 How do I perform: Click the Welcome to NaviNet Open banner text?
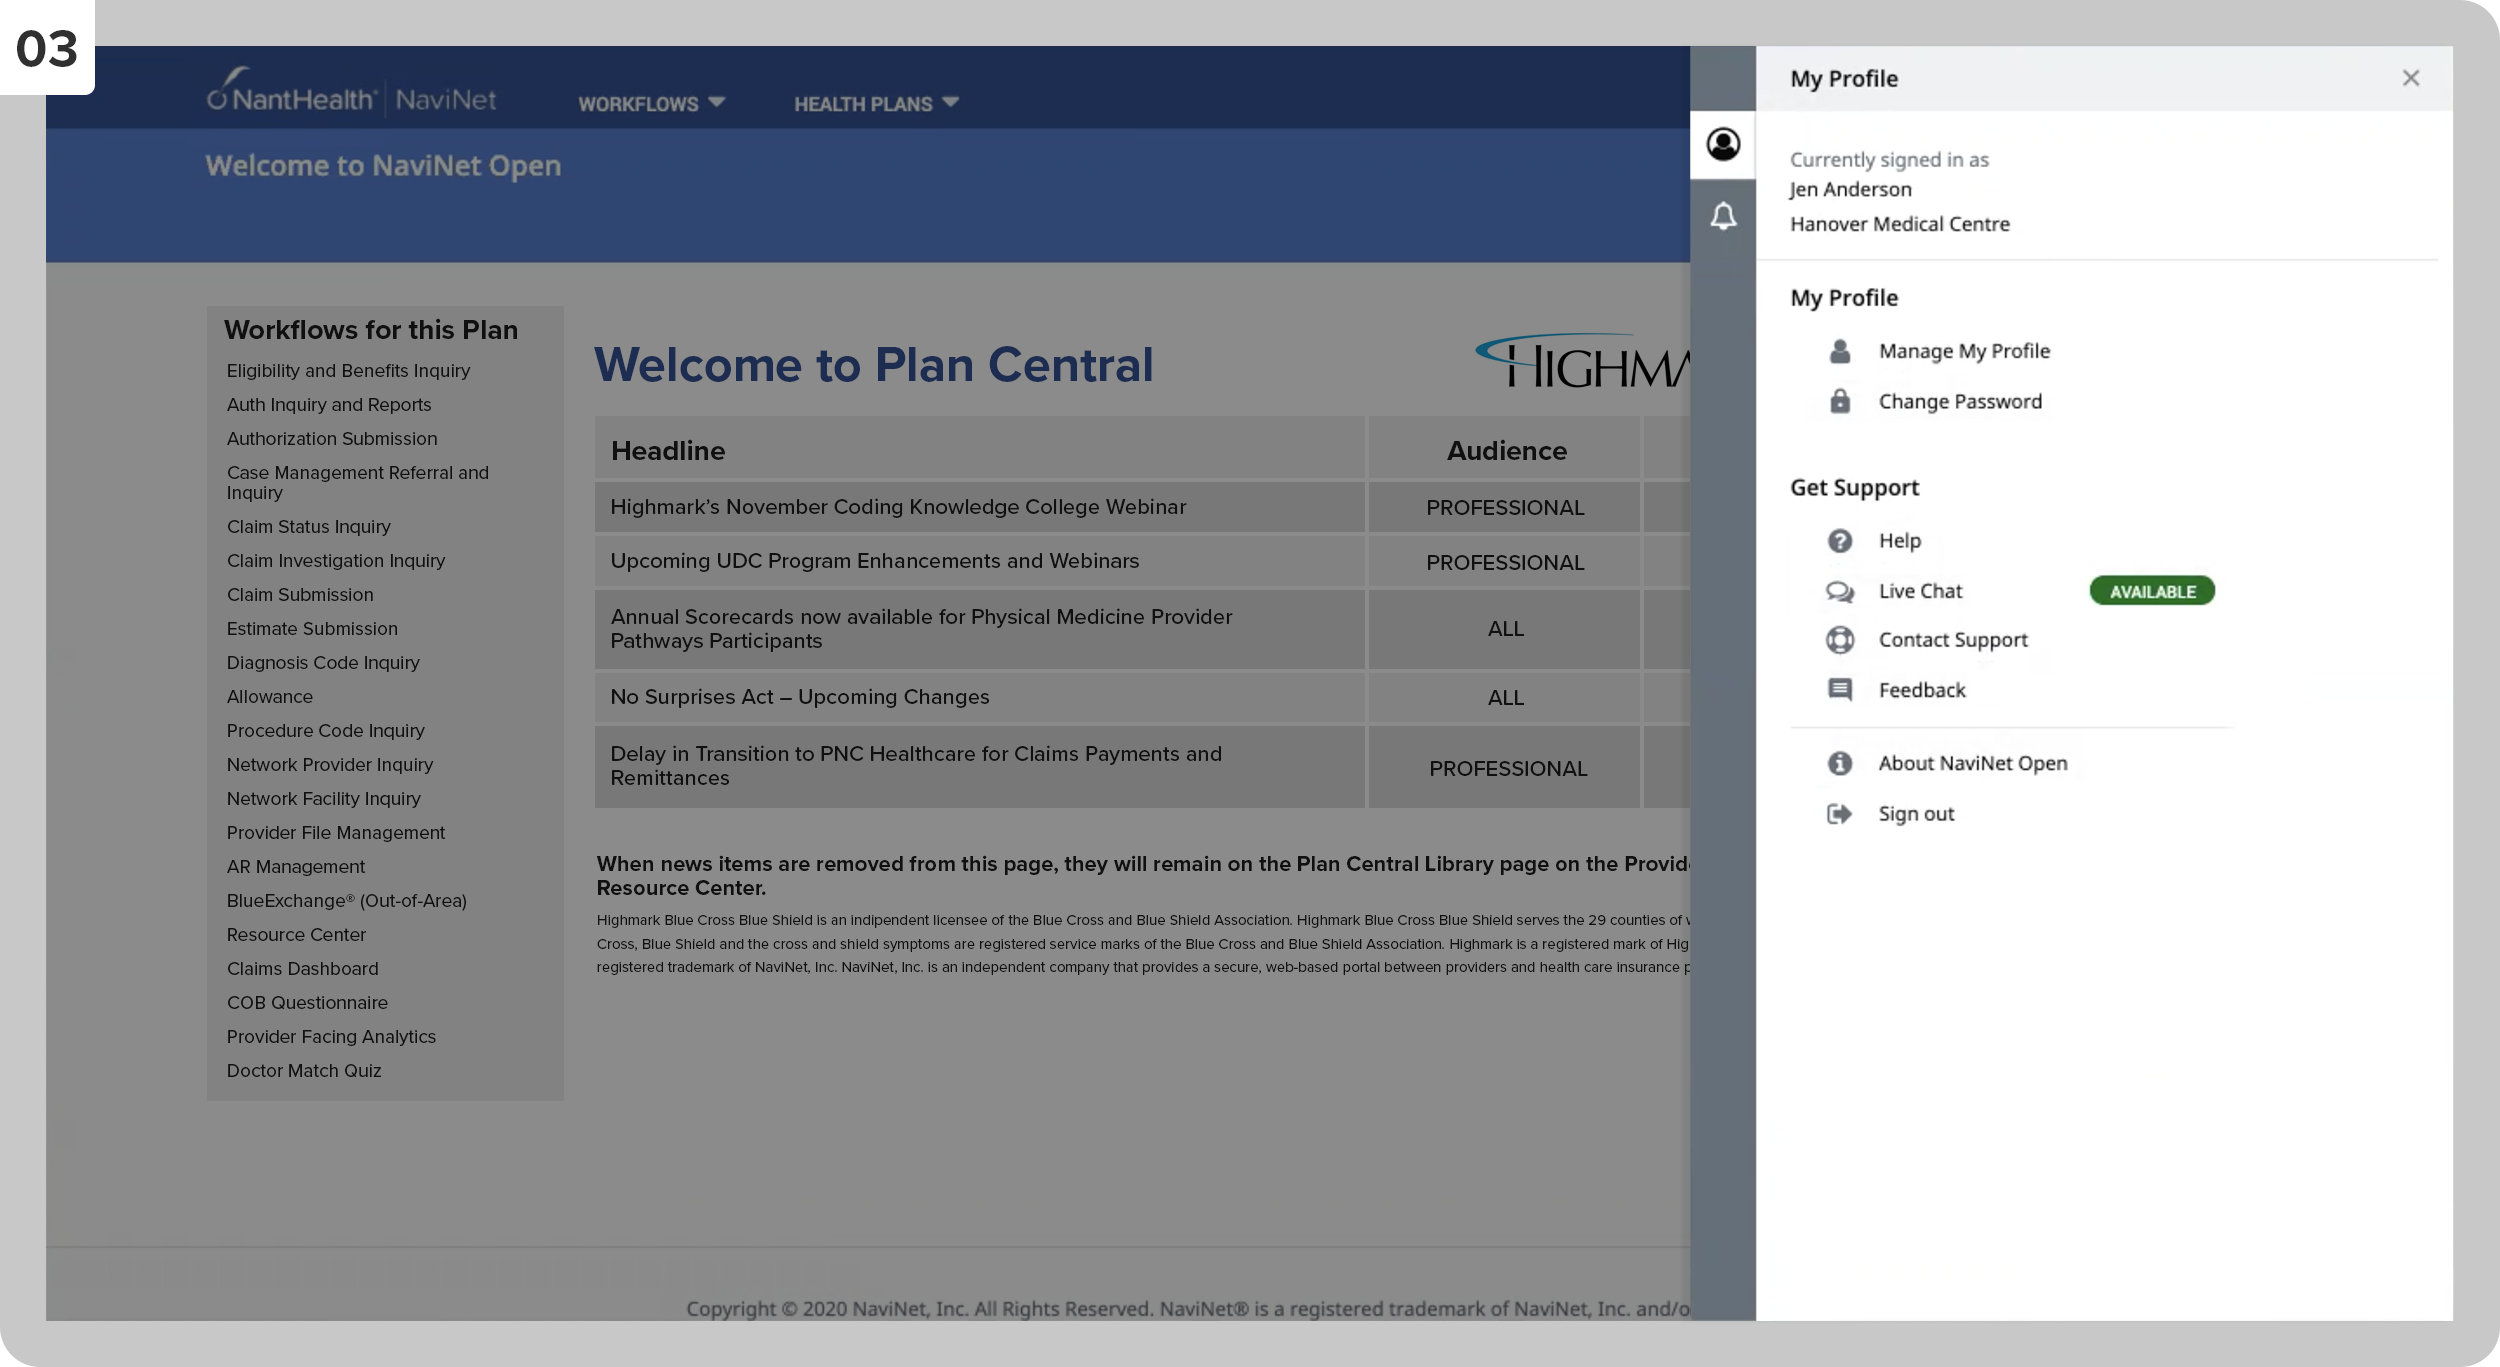tap(383, 166)
